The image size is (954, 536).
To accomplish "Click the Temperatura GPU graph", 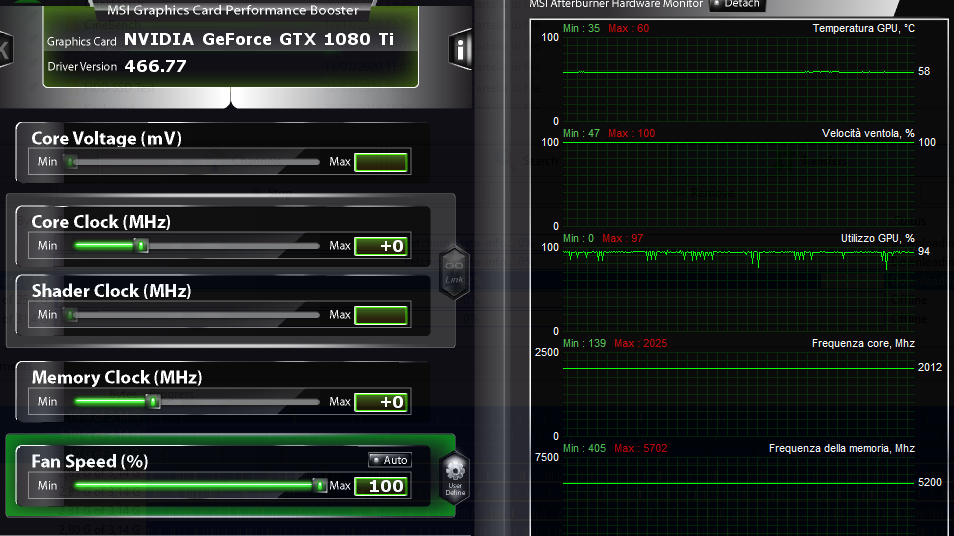I will click(x=739, y=79).
